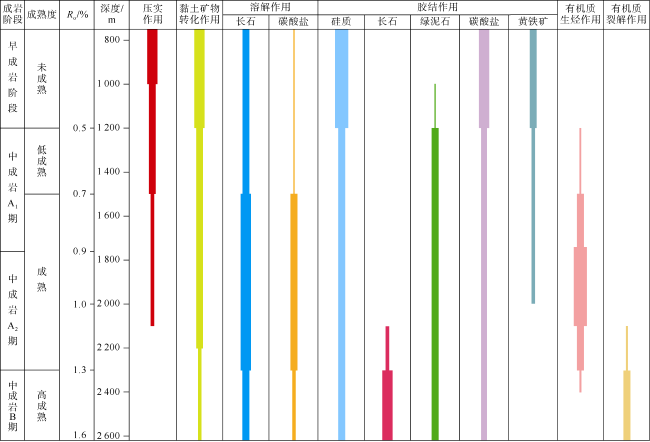Select the 有机质生烃作用 header
This screenshot has height=442, width=650.
(580, 15)
